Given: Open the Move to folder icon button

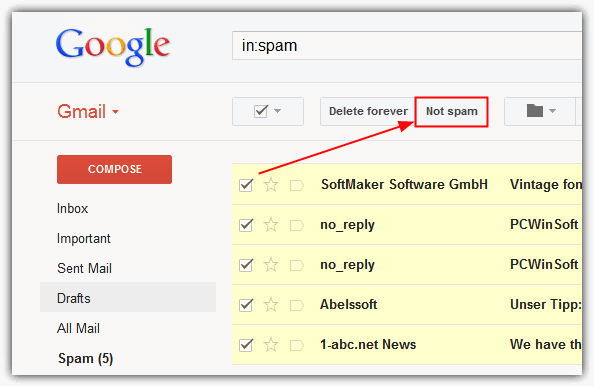Looking at the screenshot, I should click(x=535, y=111).
